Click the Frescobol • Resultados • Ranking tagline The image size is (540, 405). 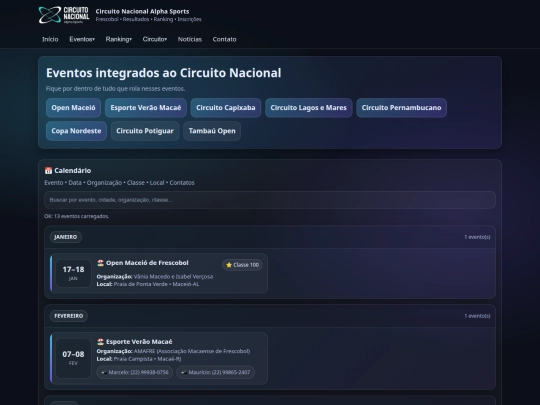pyautogui.click(x=148, y=19)
